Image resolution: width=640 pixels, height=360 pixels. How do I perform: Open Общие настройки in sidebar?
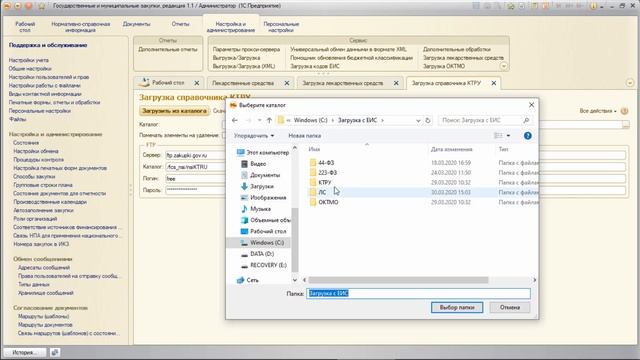pyautogui.click(x=30, y=69)
